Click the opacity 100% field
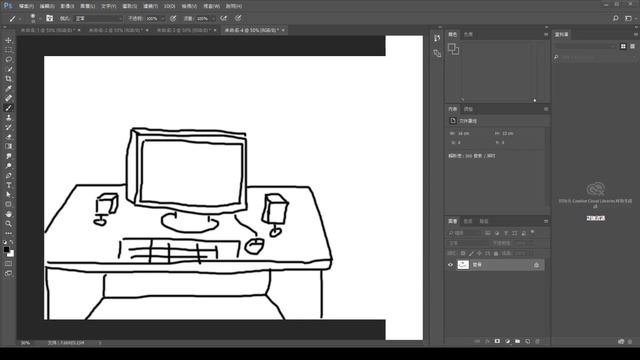 152,18
